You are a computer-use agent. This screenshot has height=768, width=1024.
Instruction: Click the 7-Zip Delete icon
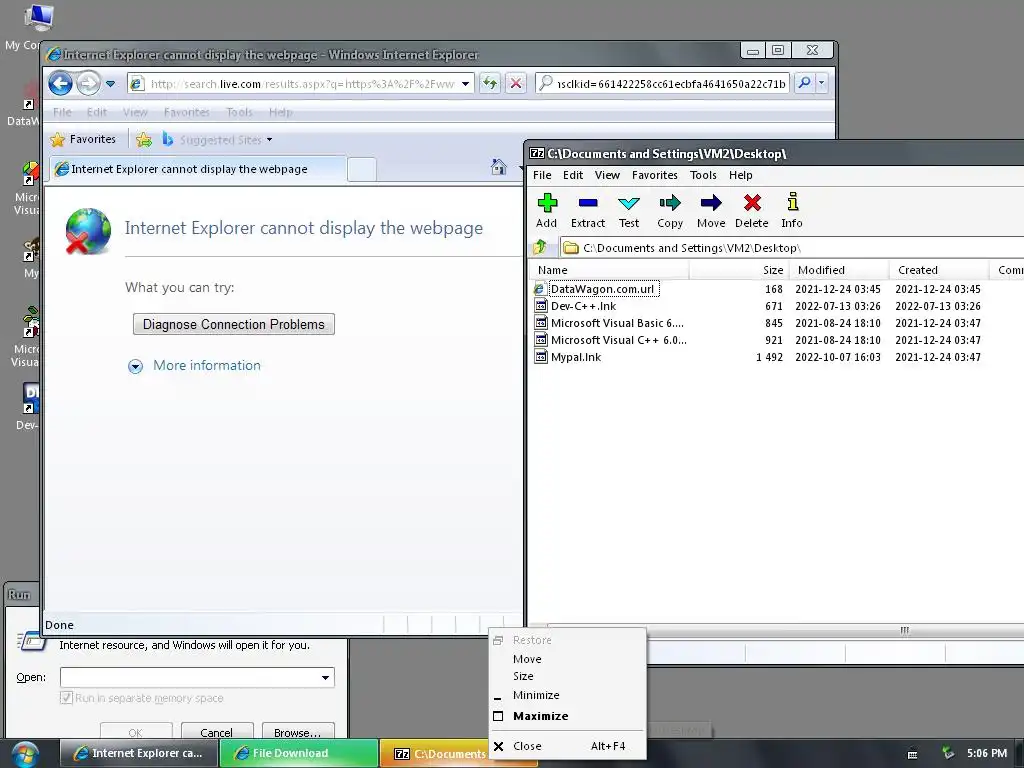(x=752, y=203)
